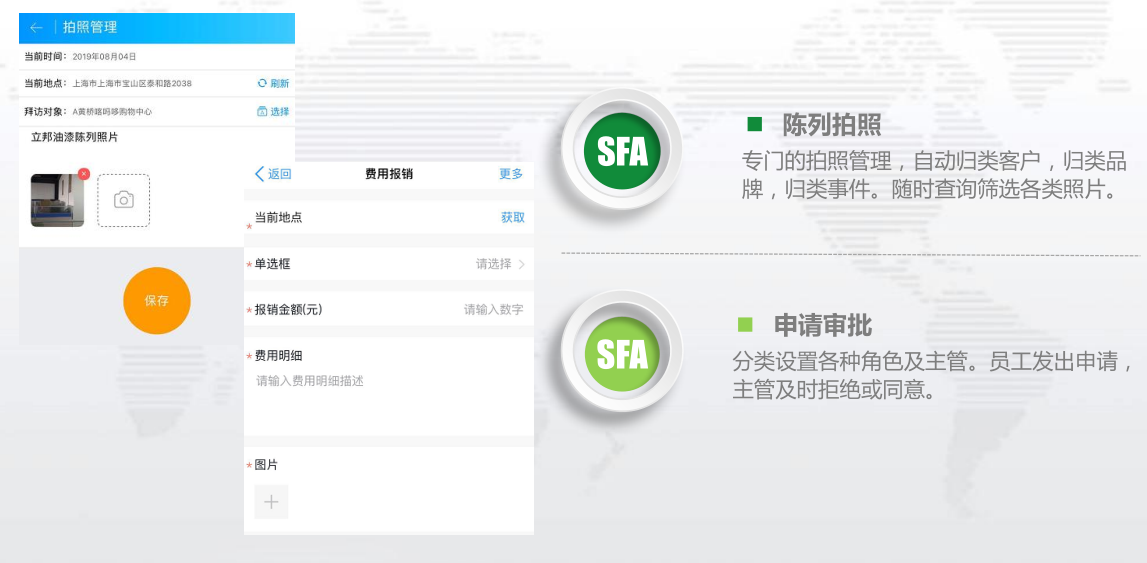Click the 拜访对象 store name field
1147x563 pixels.
tap(112, 112)
